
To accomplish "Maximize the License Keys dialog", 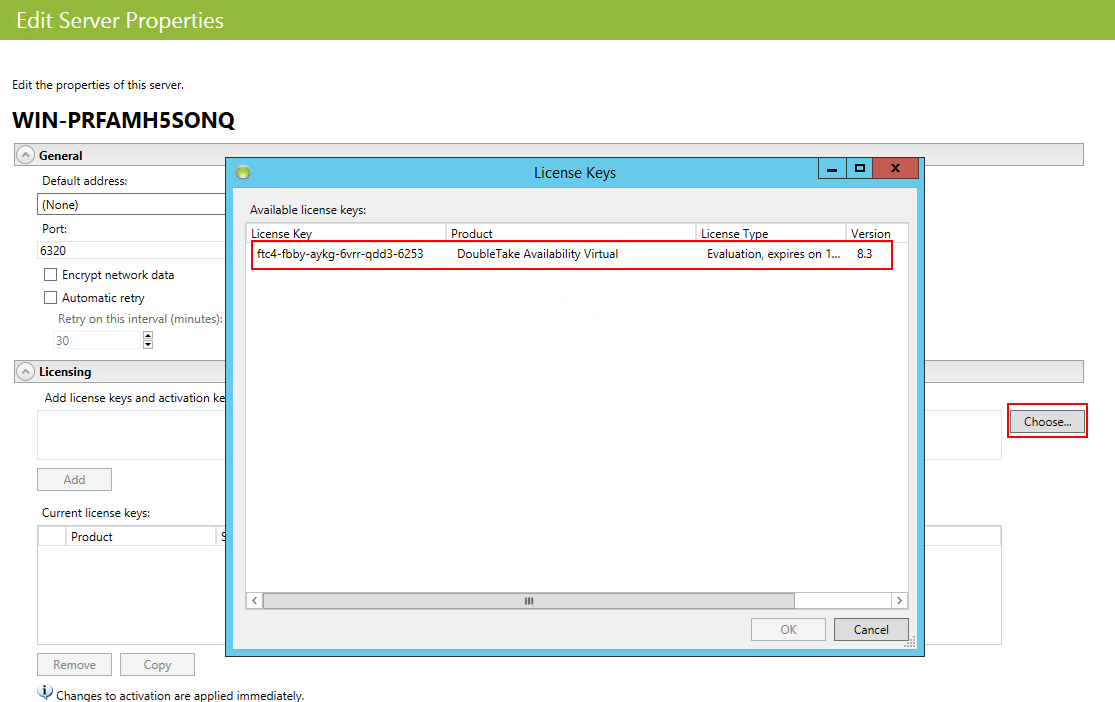I will 858,168.
